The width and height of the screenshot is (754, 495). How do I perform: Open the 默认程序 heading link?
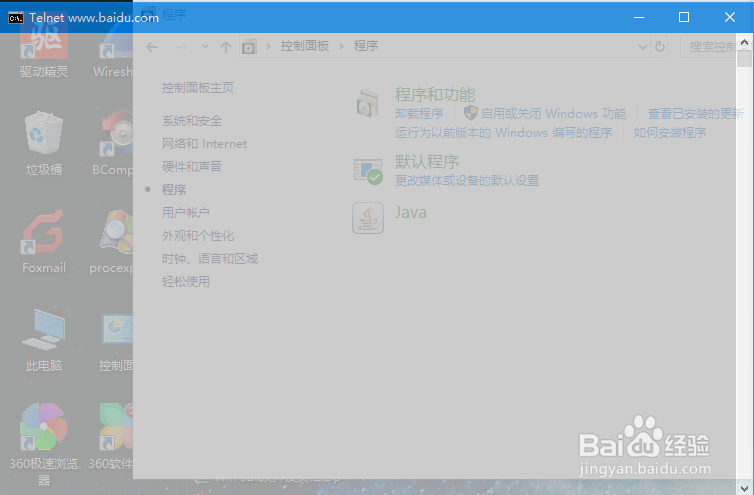coord(427,162)
